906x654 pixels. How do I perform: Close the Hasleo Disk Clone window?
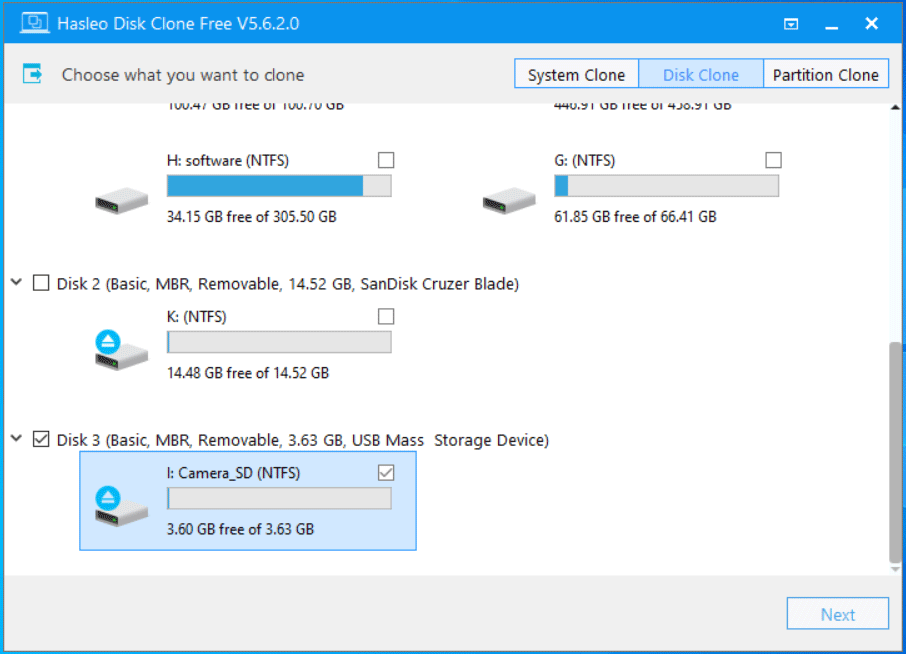871,23
